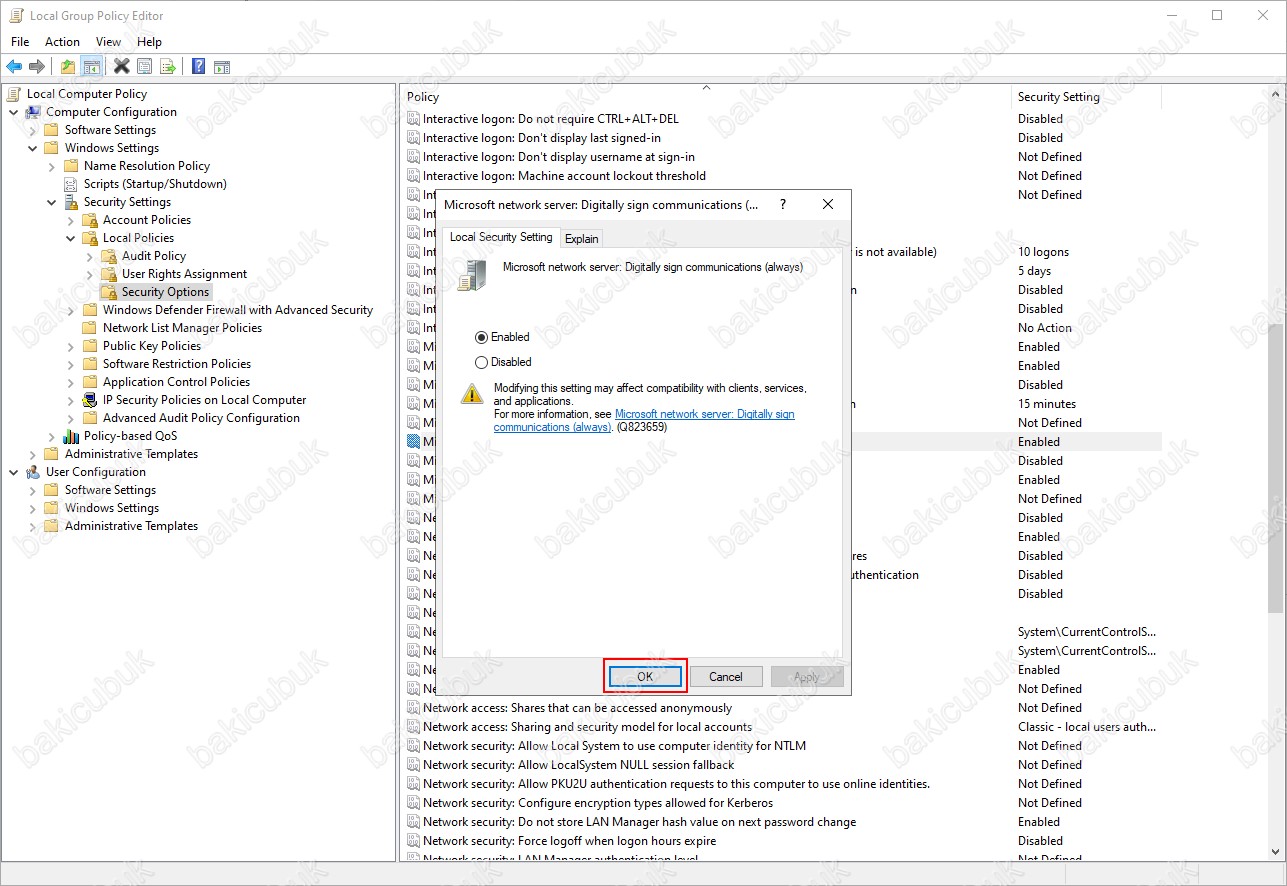Toggle Show/Hide Action Pane icon
Viewport: 1287px width, 886px height.
tap(222, 67)
